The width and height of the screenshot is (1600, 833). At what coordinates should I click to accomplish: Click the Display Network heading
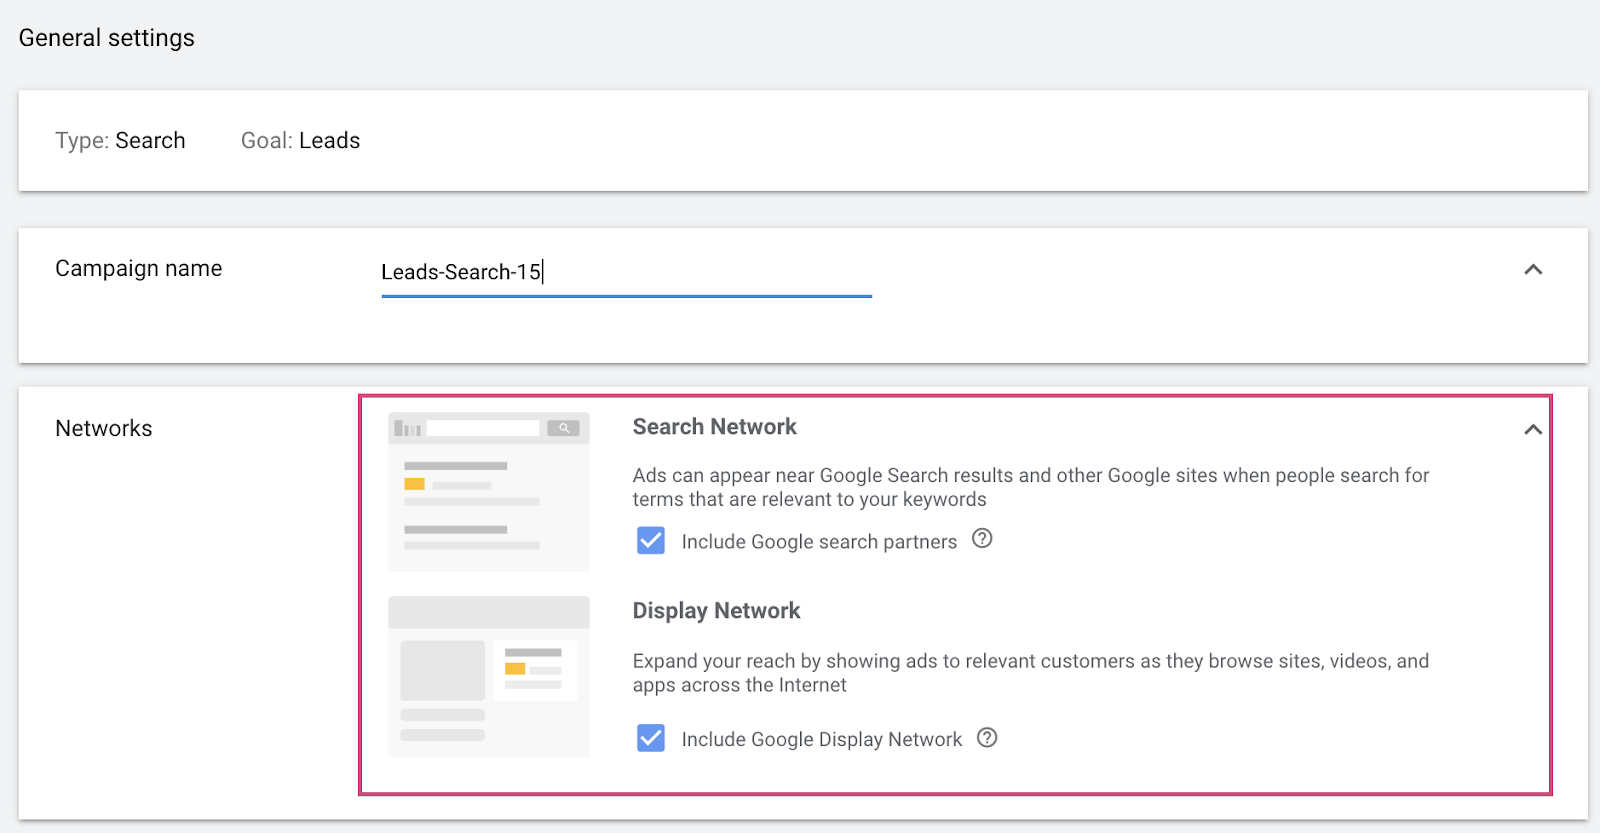[716, 611]
